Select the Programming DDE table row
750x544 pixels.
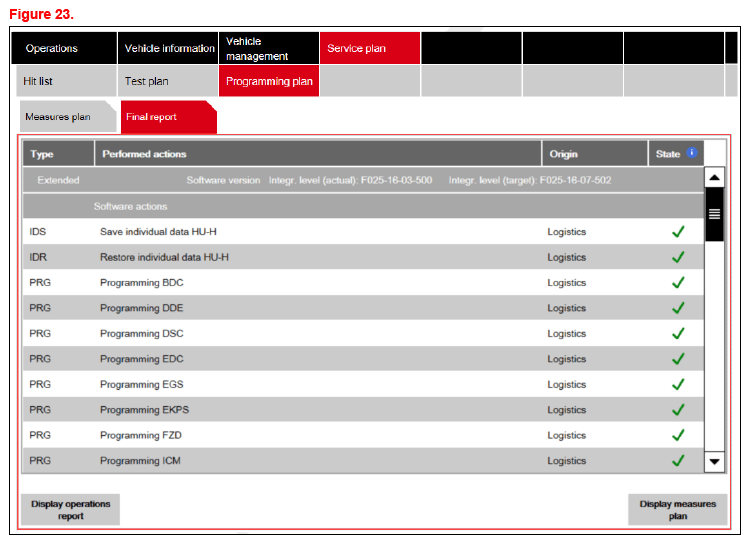coord(360,309)
